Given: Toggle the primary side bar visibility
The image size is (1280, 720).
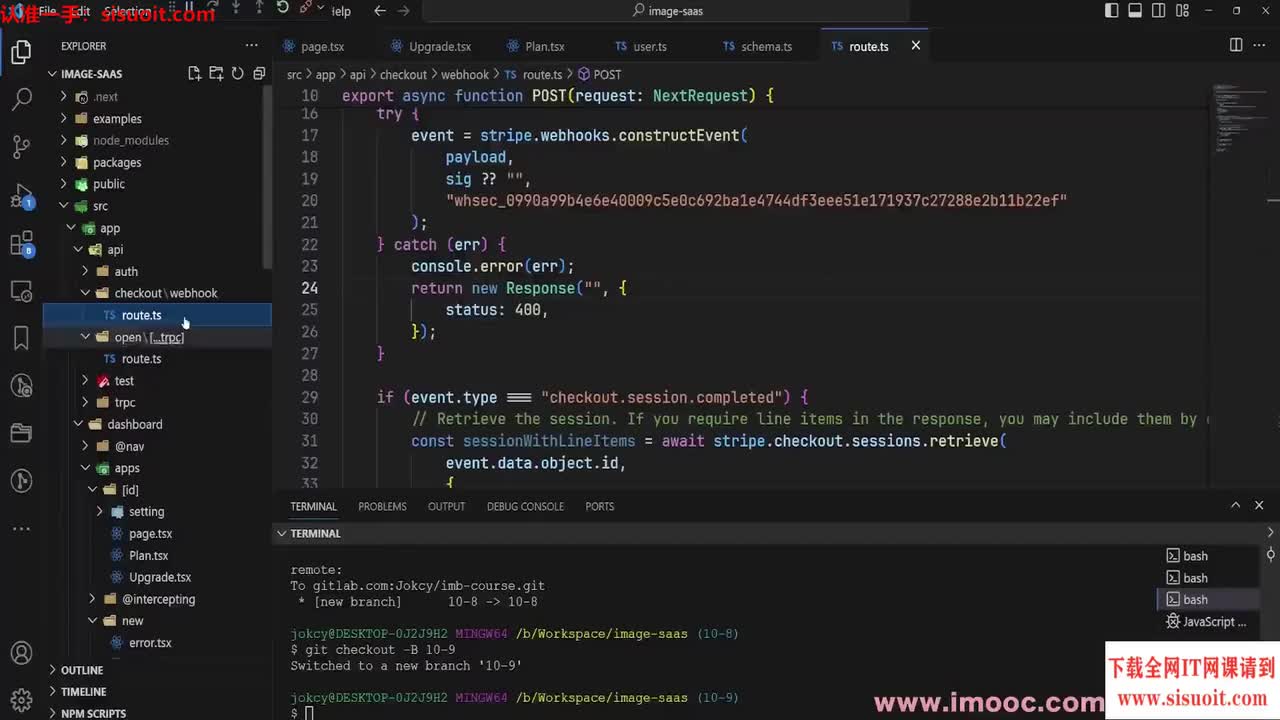Looking at the screenshot, I should 1112,11.
